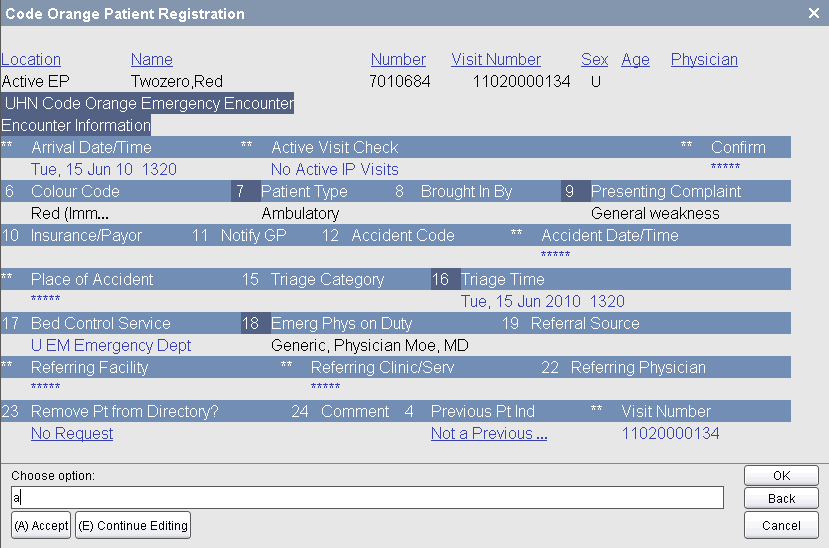Click the Back button

[x=781, y=498]
